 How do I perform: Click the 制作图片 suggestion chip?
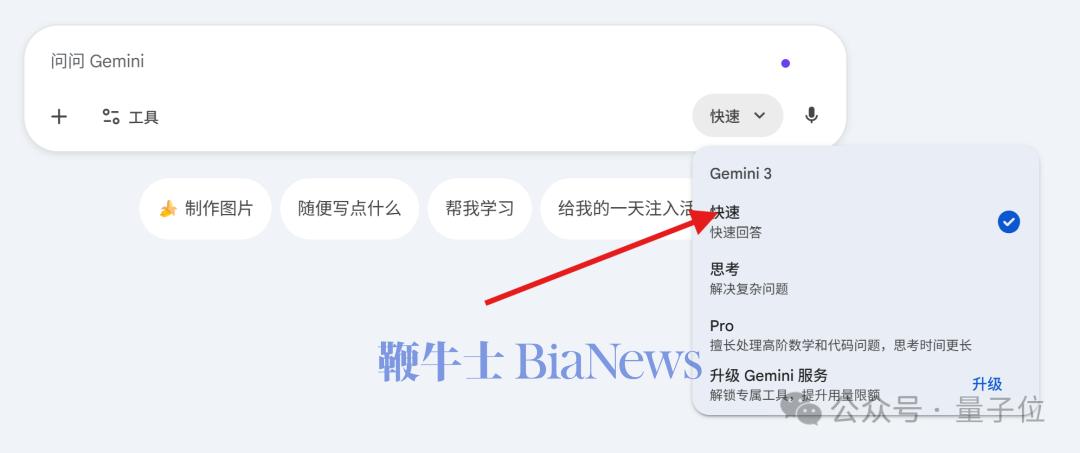pyautogui.click(x=205, y=209)
